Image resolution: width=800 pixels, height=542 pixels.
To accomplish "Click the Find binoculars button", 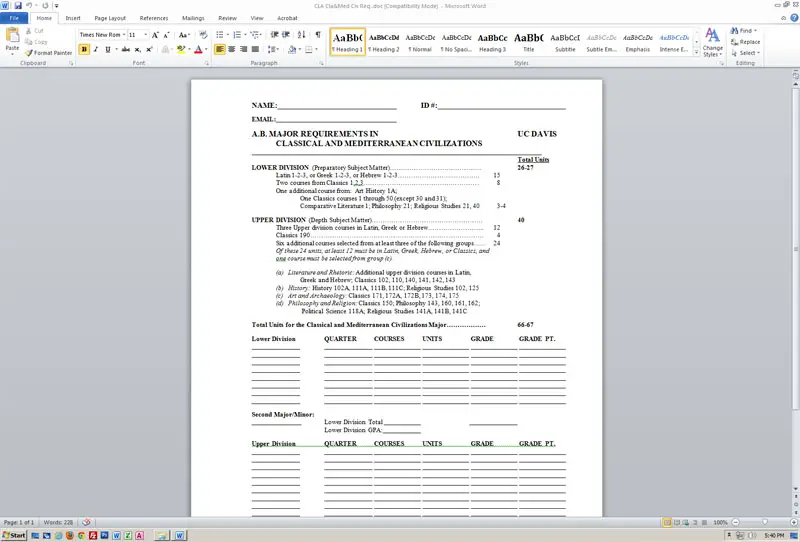I will [743, 31].
